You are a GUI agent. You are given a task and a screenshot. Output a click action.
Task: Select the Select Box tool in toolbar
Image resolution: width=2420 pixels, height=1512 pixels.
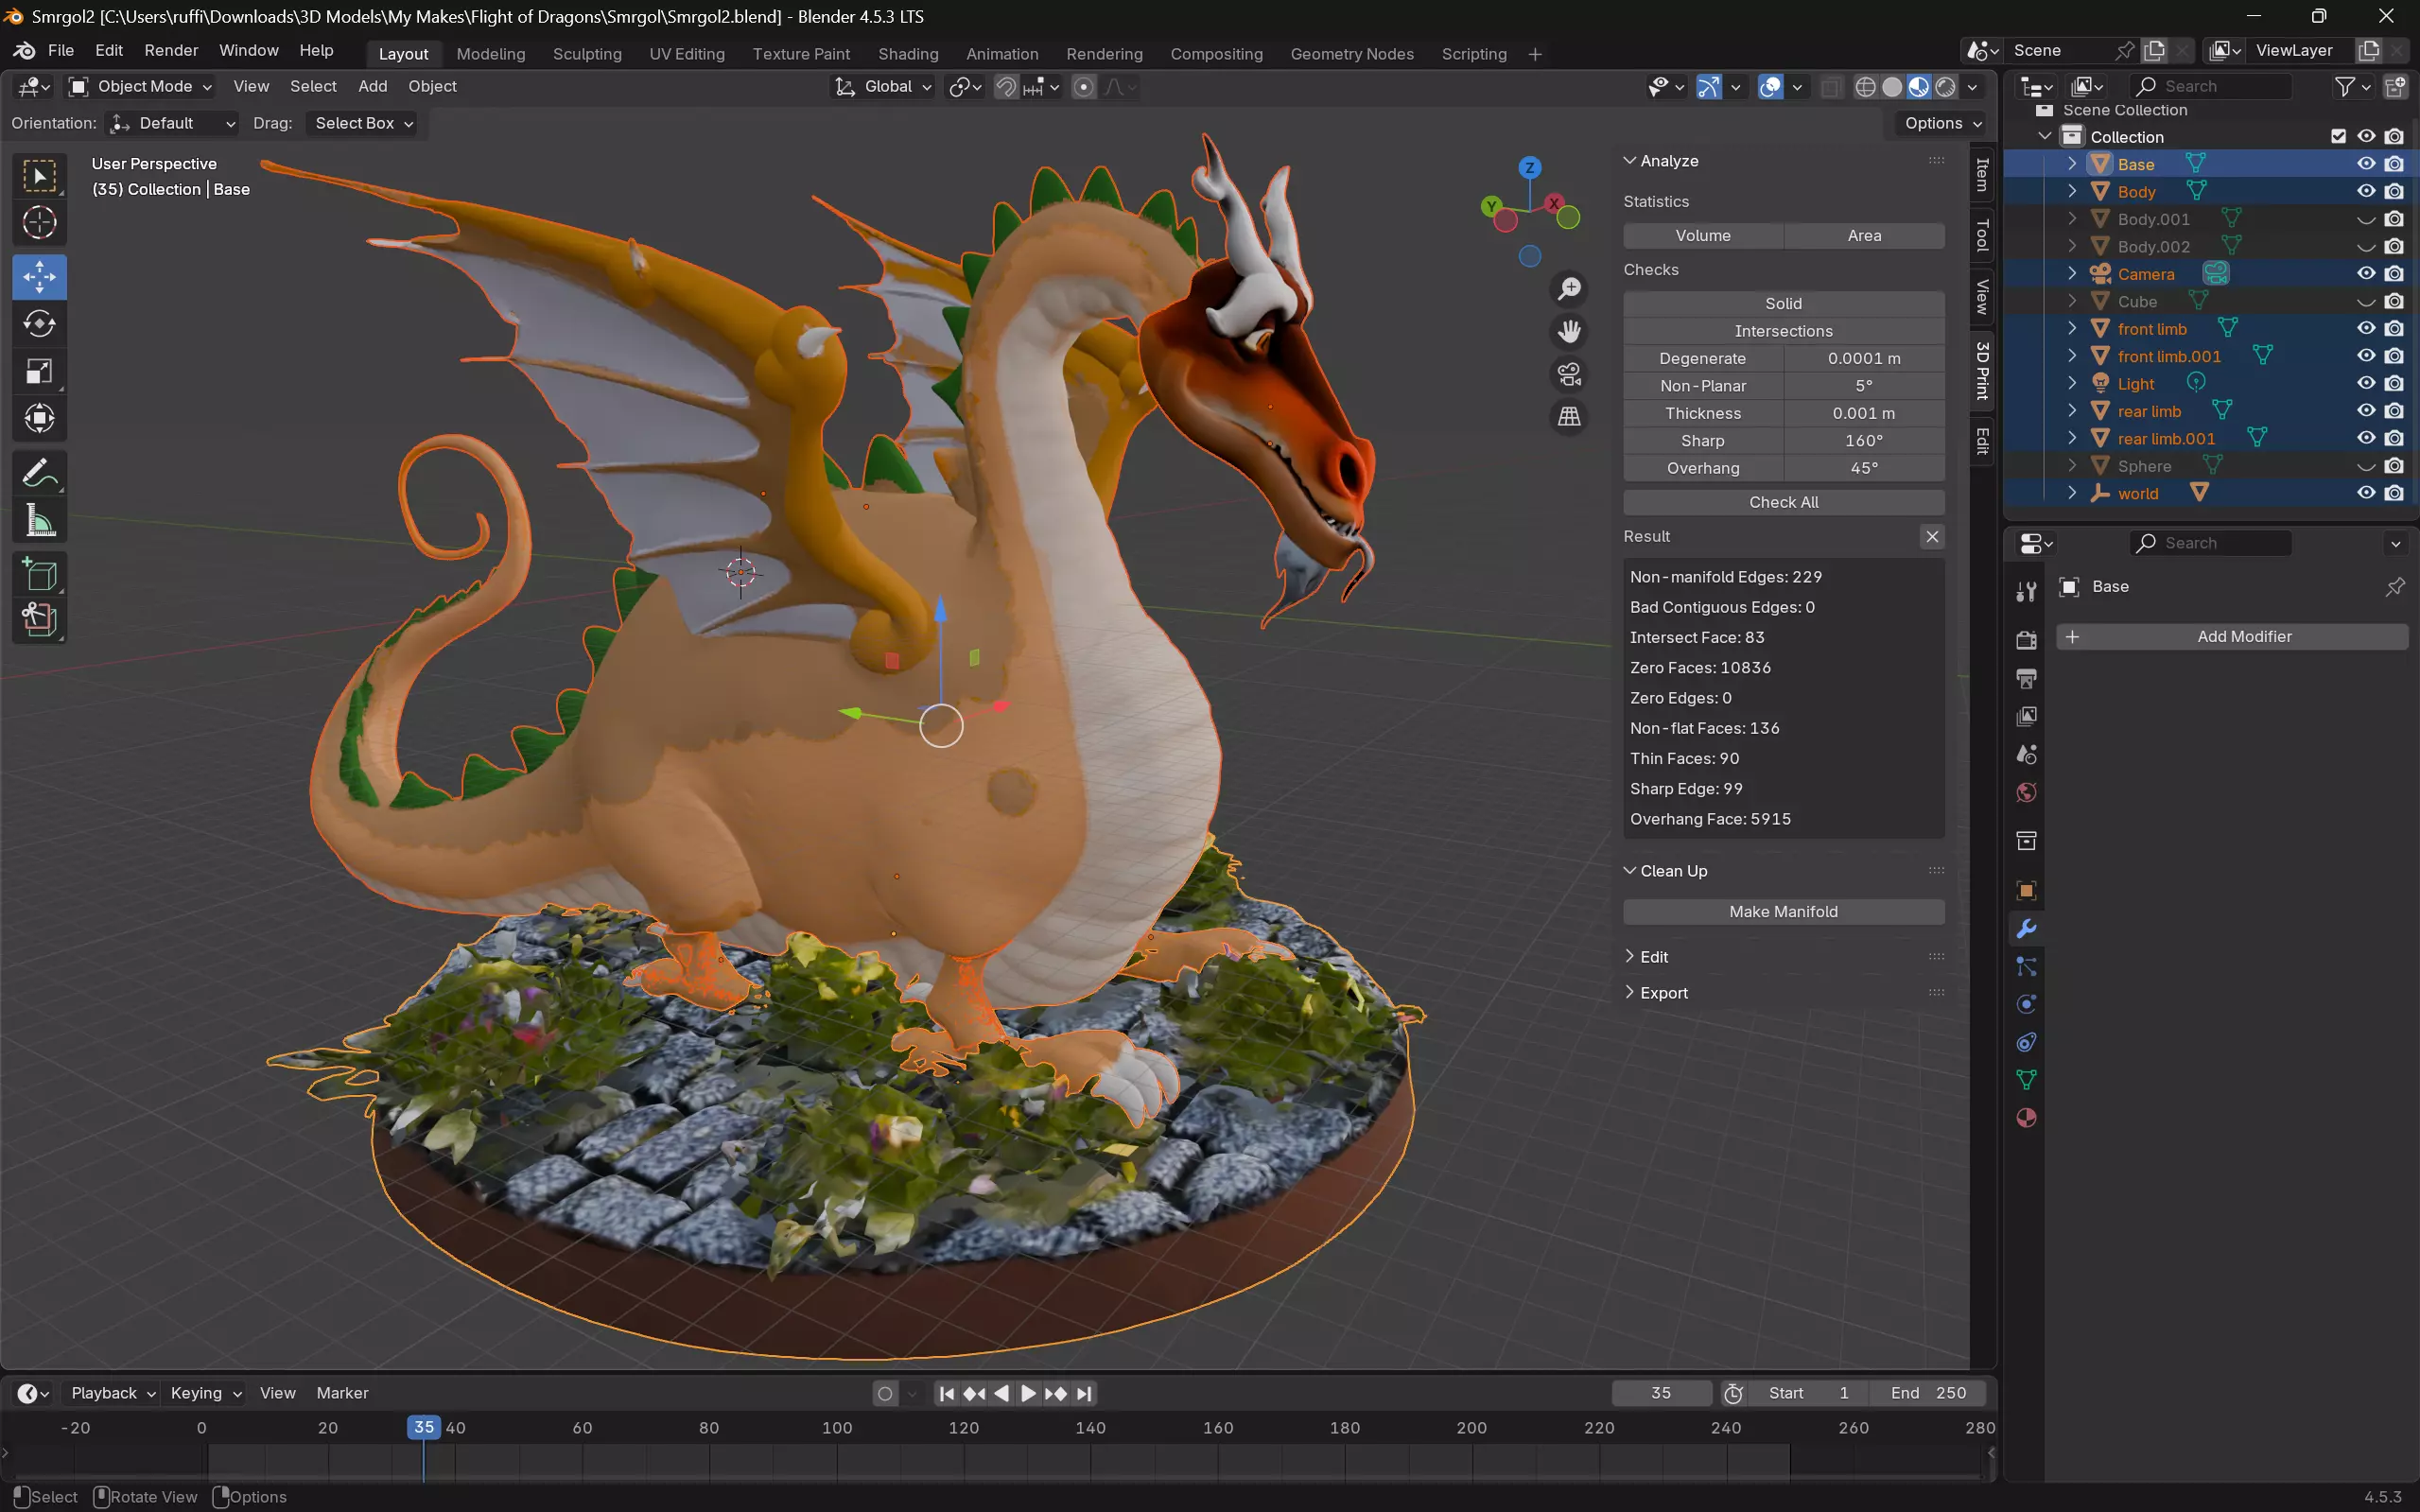pyautogui.click(x=39, y=177)
